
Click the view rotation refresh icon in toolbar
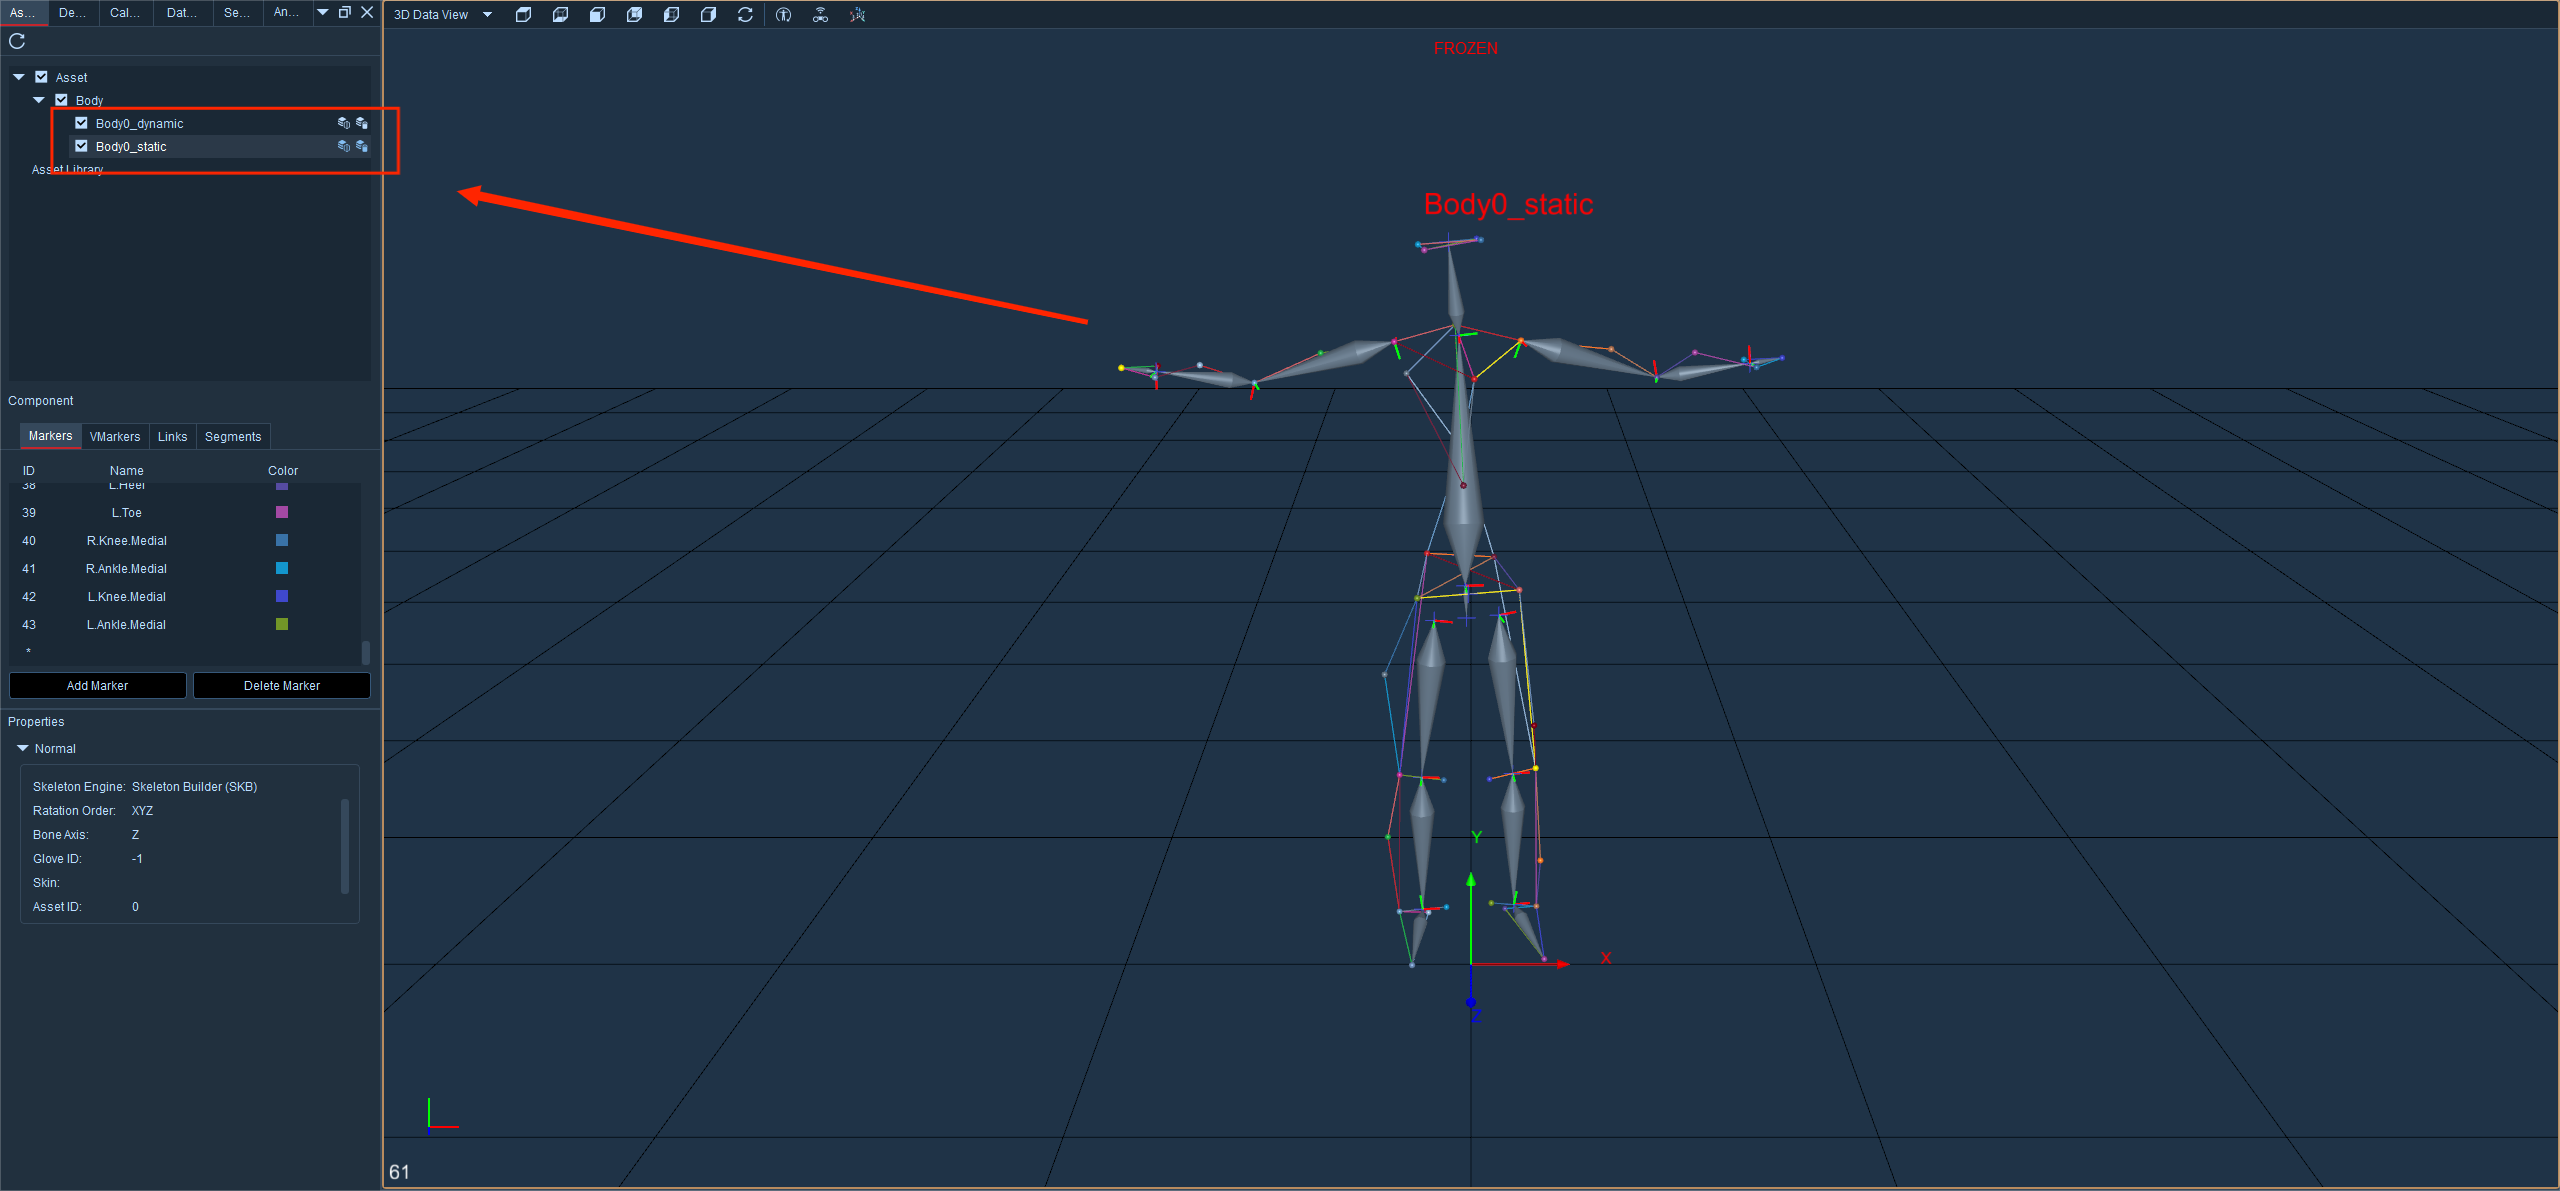(x=745, y=14)
